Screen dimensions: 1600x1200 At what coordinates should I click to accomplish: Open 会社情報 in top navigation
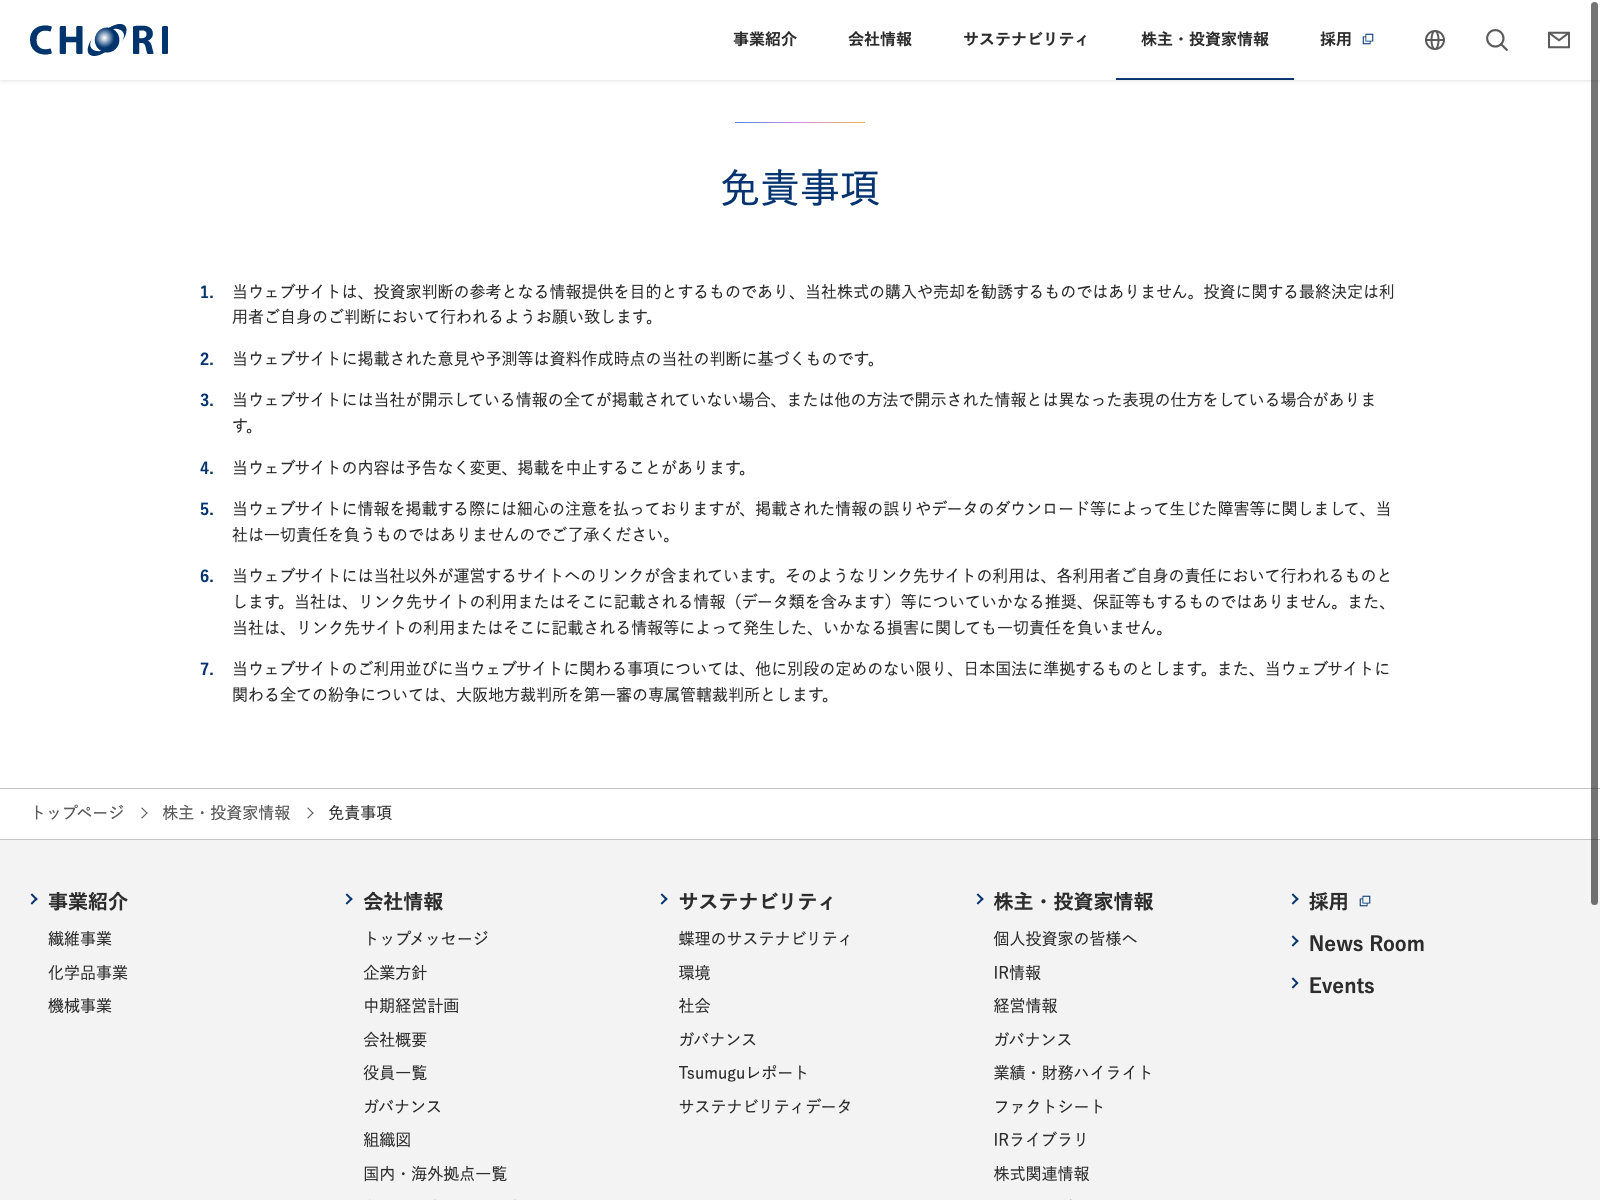[880, 40]
